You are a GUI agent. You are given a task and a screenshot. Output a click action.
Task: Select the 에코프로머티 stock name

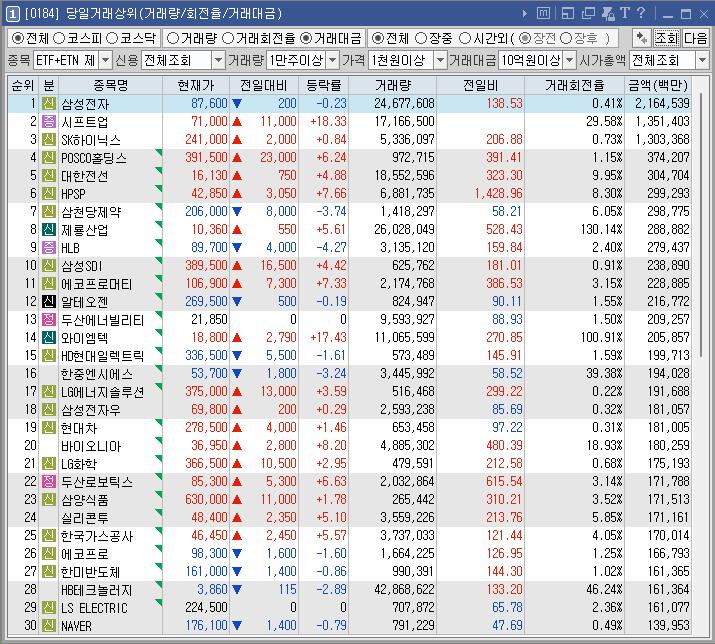[x=96, y=284]
